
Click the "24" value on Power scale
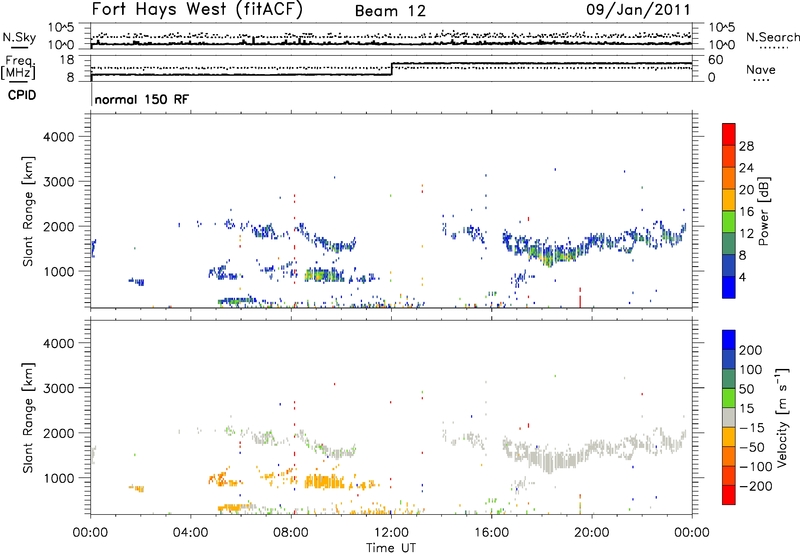[746, 168]
